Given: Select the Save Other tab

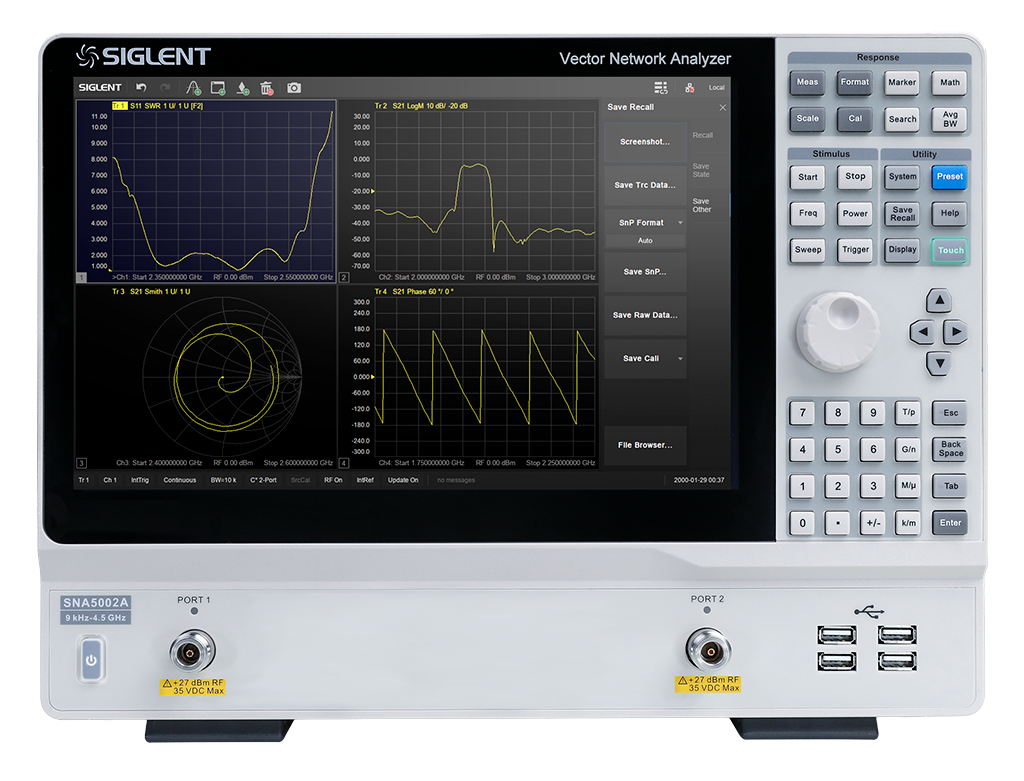Looking at the screenshot, I should [x=702, y=206].
